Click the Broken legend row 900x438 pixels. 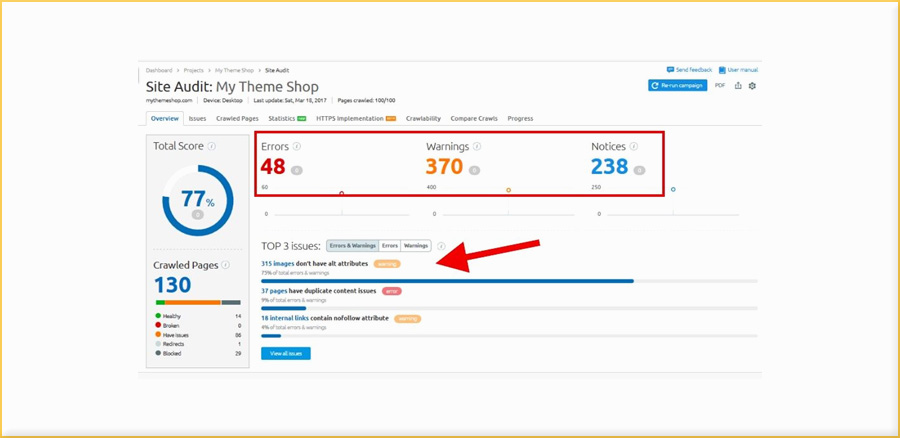coord(198,325)
